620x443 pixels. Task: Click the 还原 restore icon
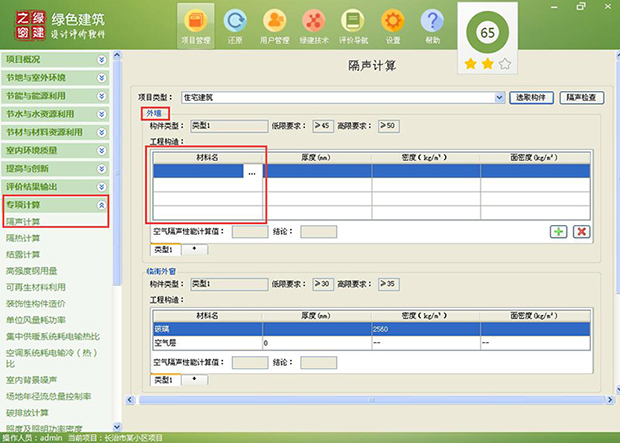pyautogui.click(x=235, y=27)
